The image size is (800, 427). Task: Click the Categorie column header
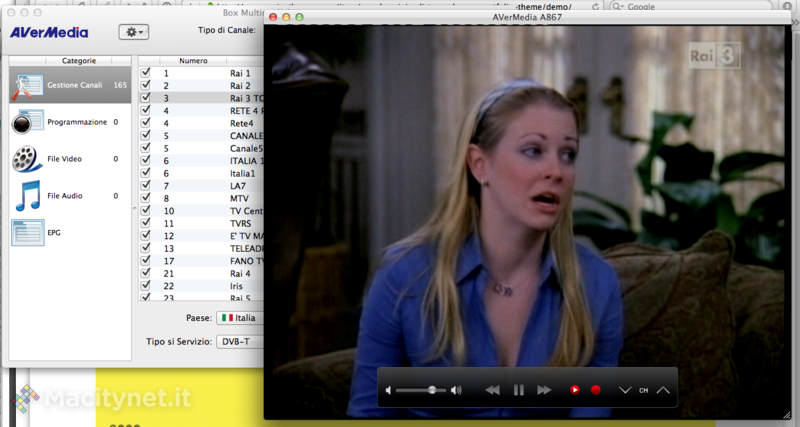pos(79,61)
